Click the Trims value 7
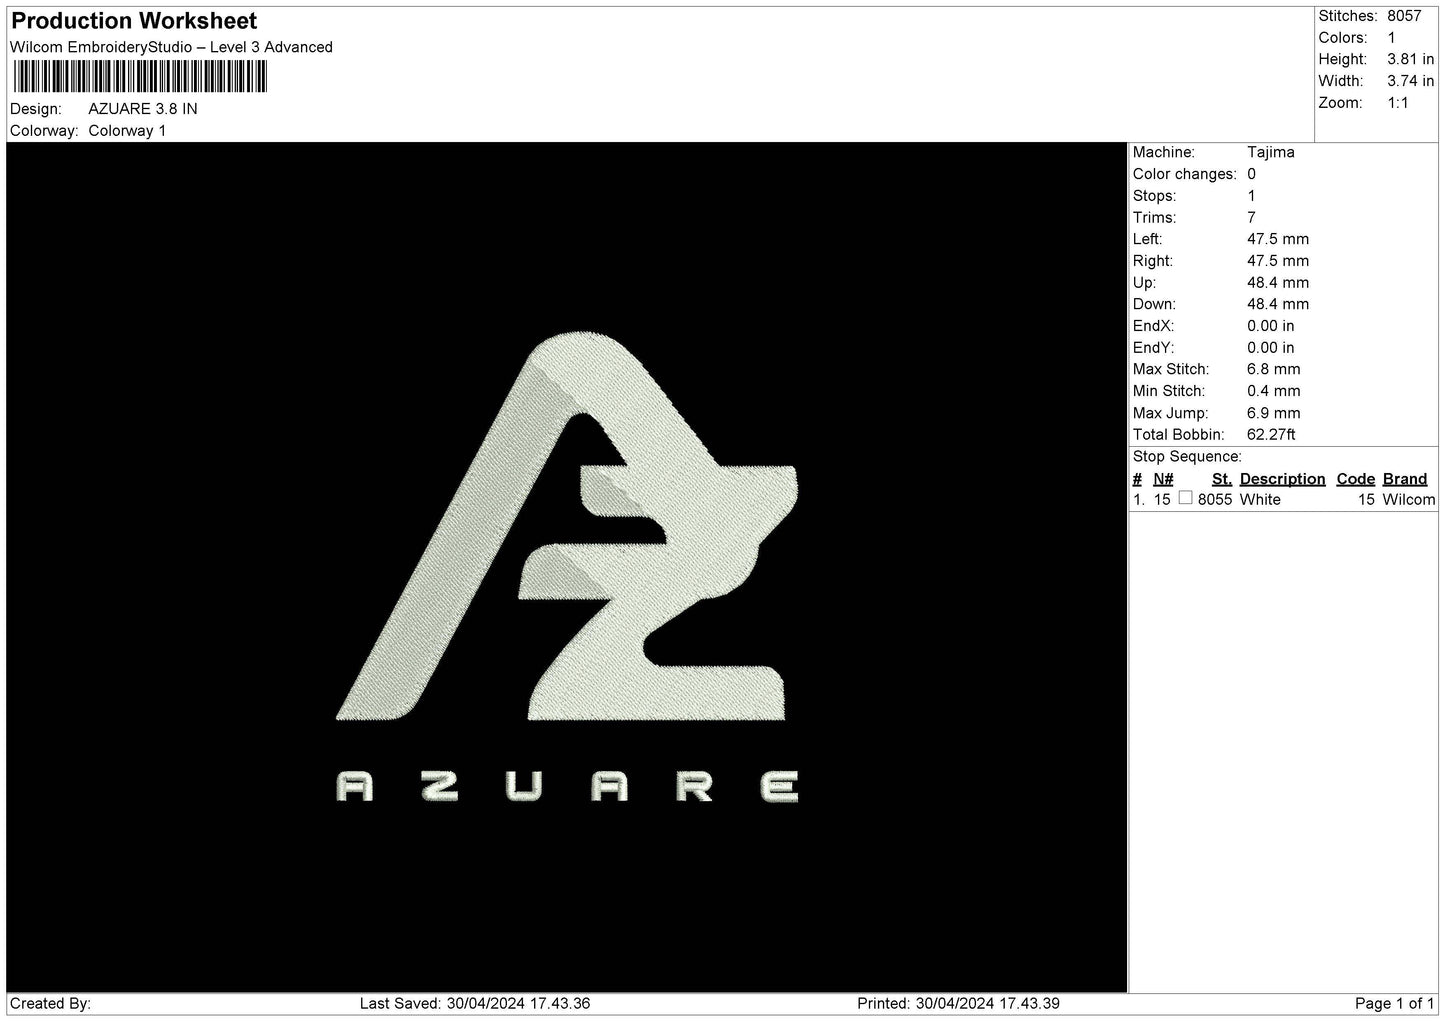Screen dimensions: 1445x1021 pyautogui.click(x=1252, y=217)
